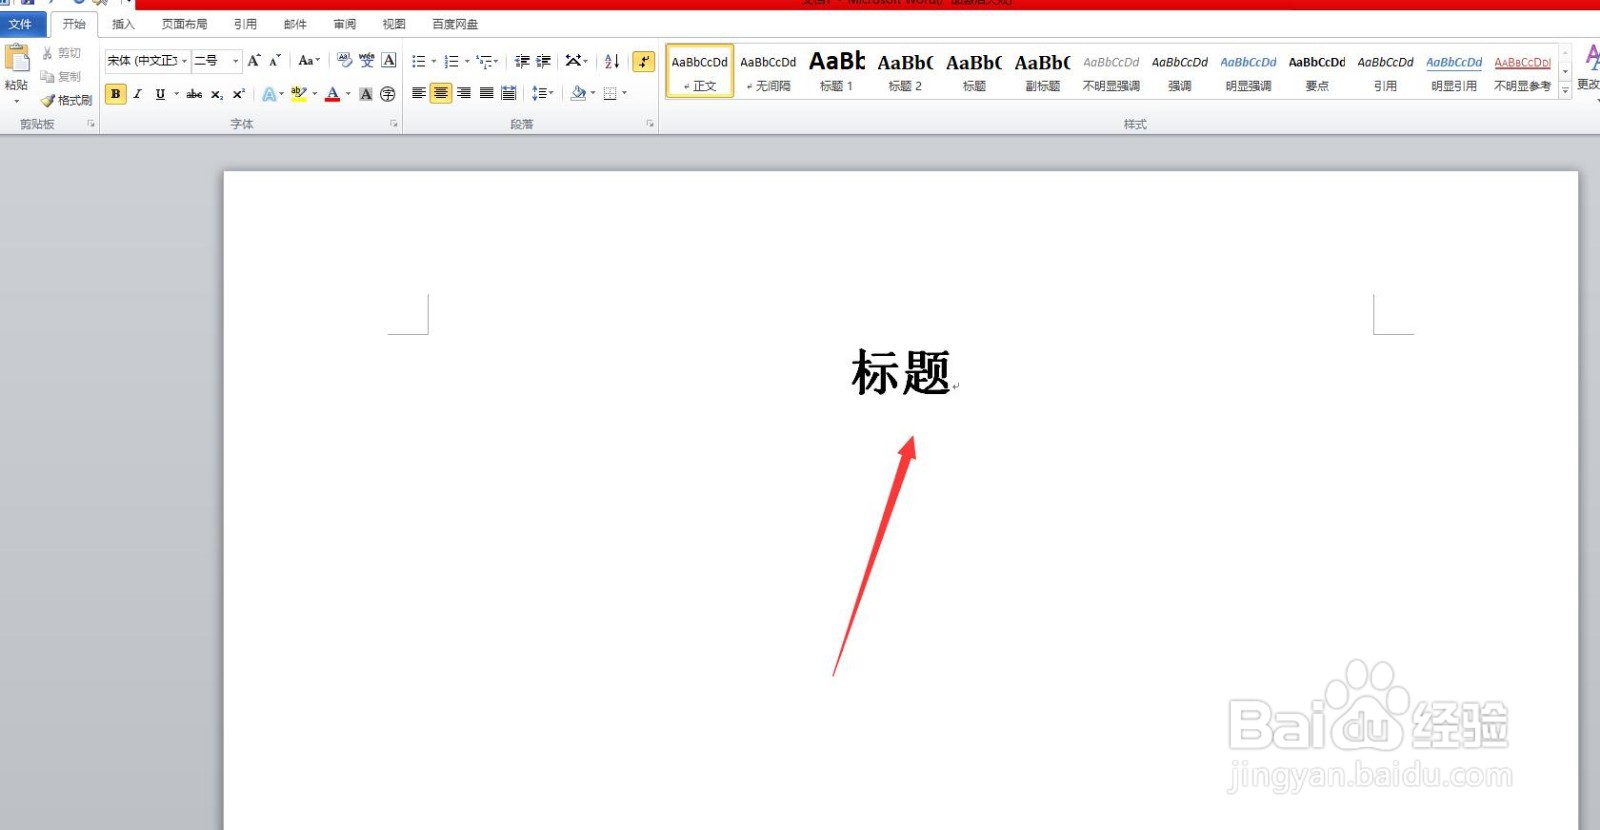Apply the 标题 1 style

[x=837, y=71]
